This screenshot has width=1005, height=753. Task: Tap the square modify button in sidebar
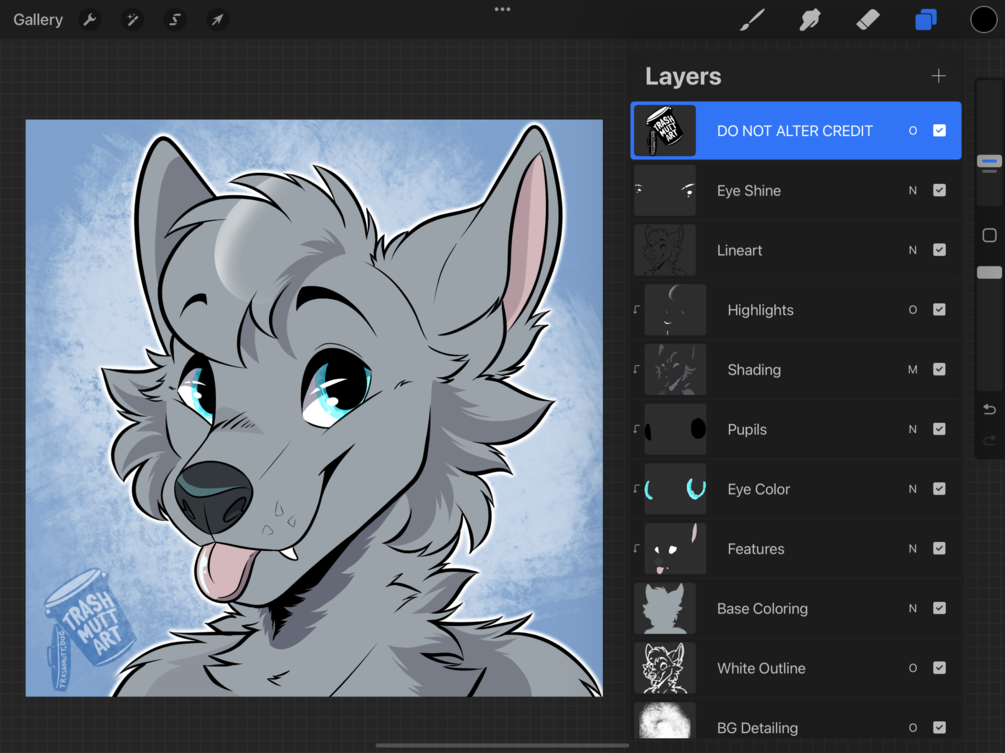click(x=989, y=235)
